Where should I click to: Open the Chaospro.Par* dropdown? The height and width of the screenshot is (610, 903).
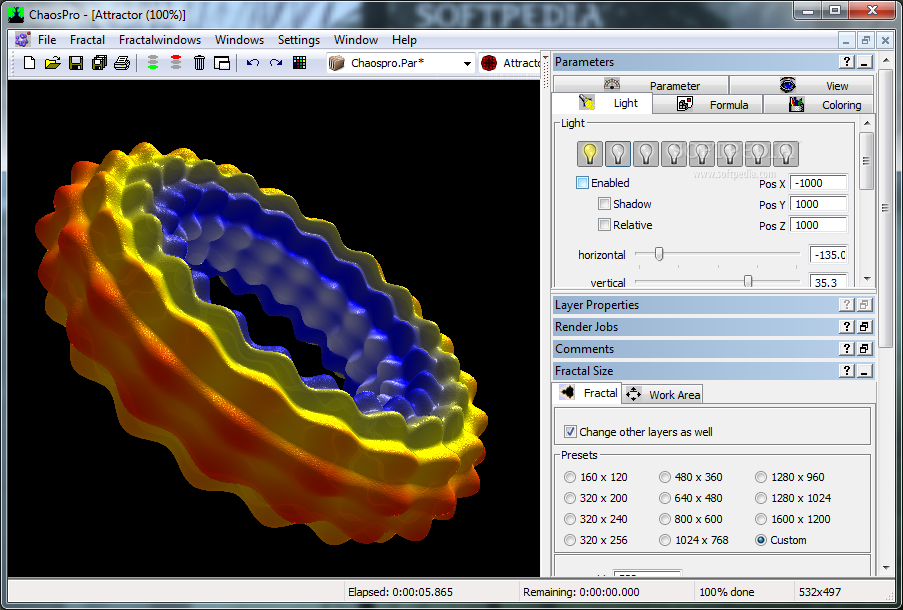click(467, 63)
